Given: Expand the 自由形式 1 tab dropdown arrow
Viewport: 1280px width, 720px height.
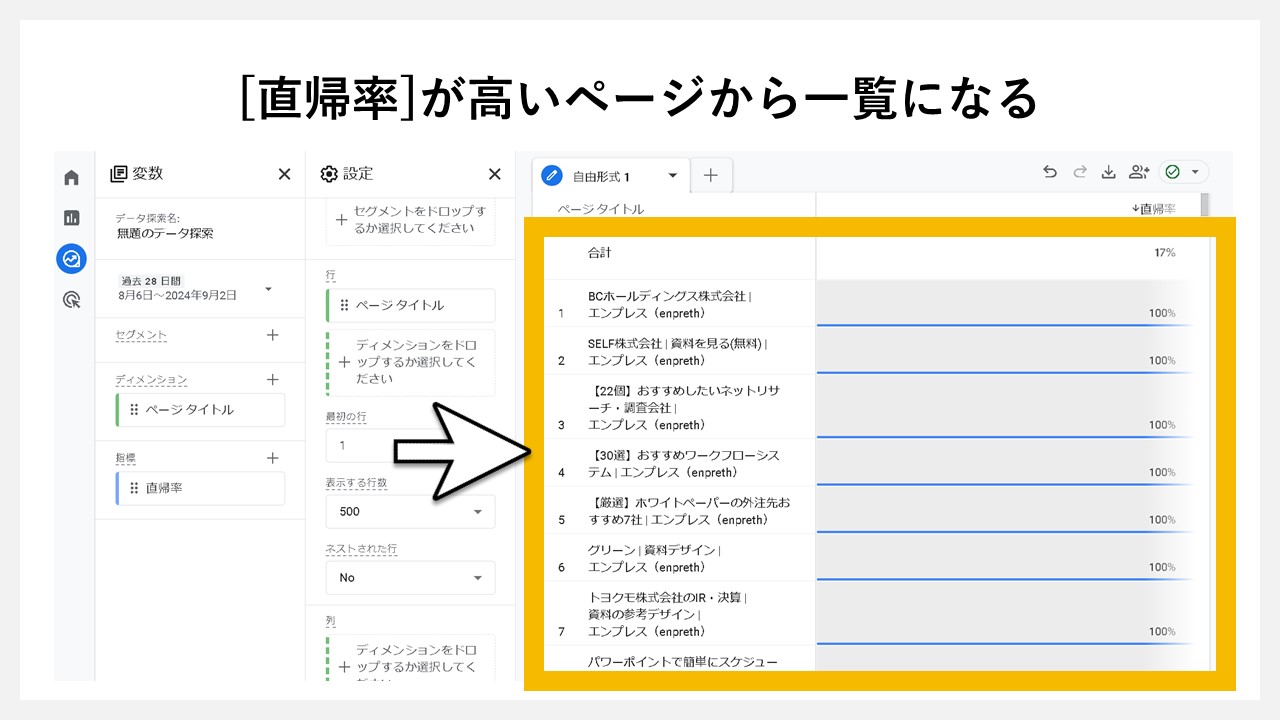Looking at the screenshot, I should (x=674, y=175).
